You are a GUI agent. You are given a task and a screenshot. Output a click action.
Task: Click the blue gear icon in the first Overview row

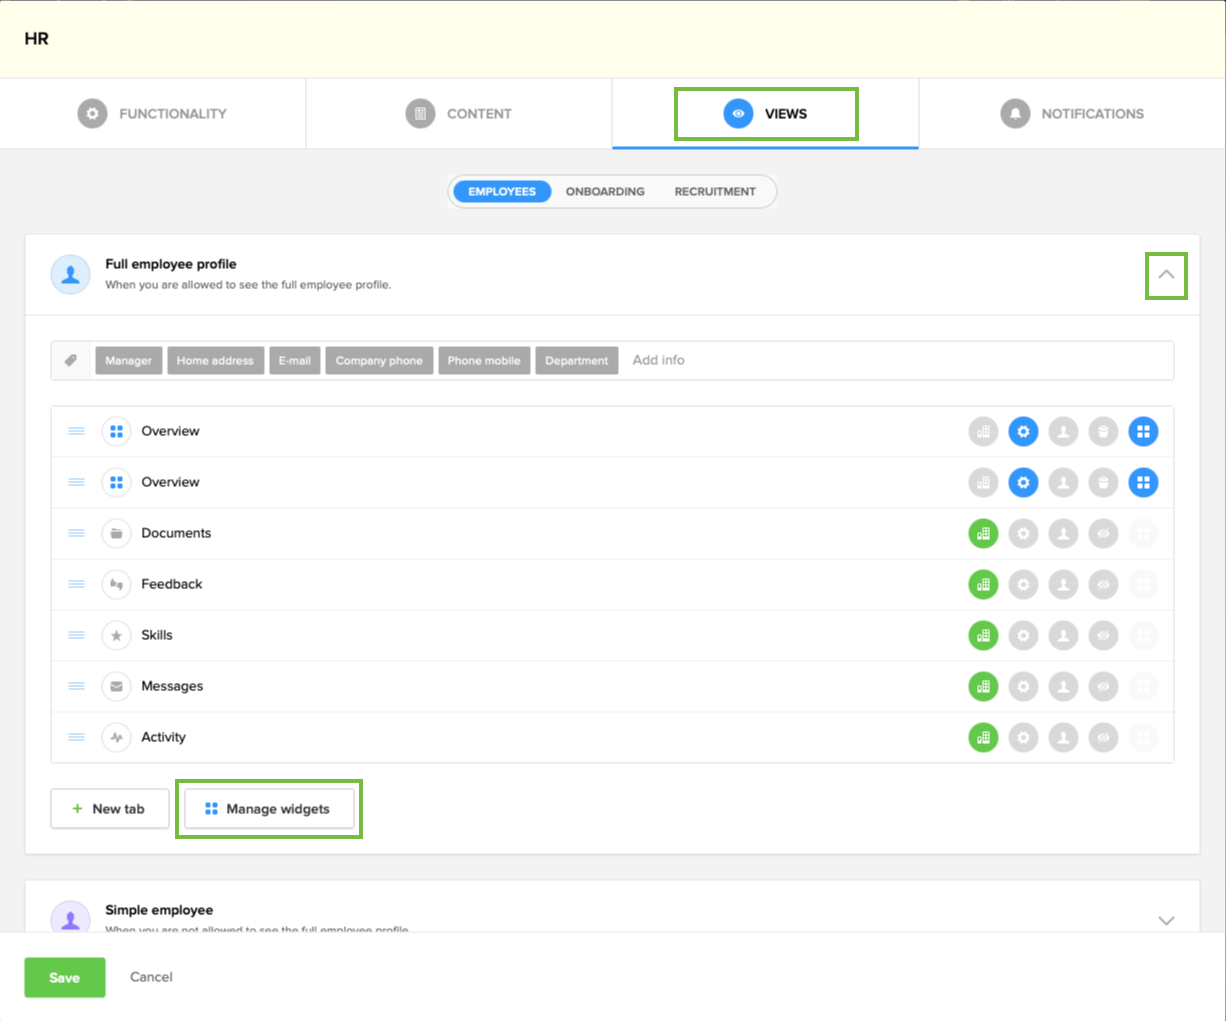coord(1023,432)
